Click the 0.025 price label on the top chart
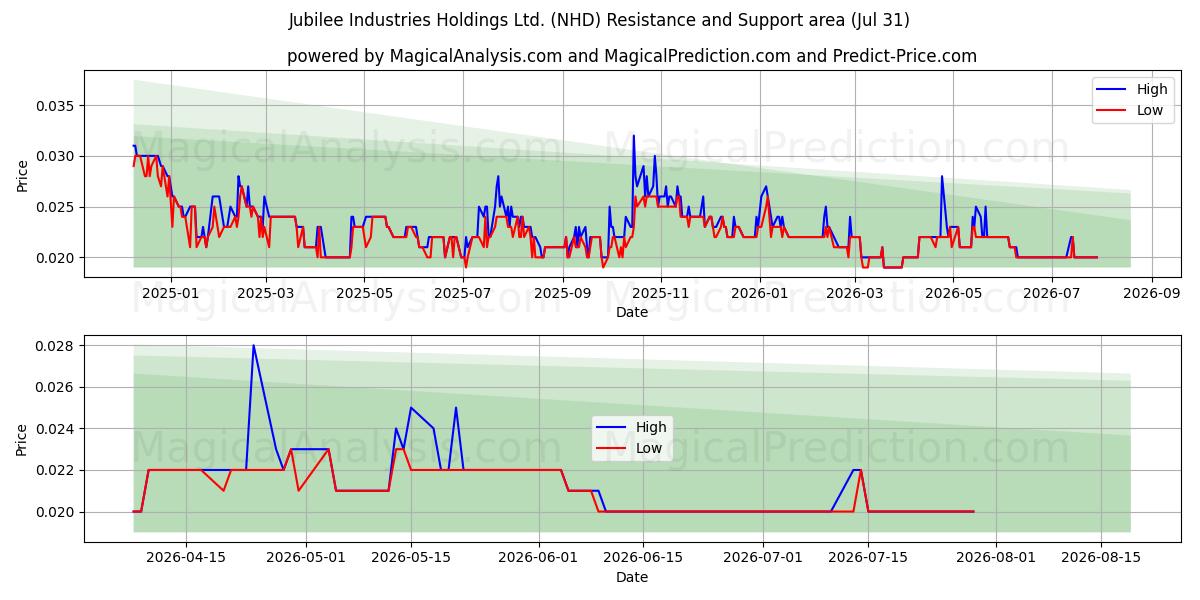 [x=56, y=207]
